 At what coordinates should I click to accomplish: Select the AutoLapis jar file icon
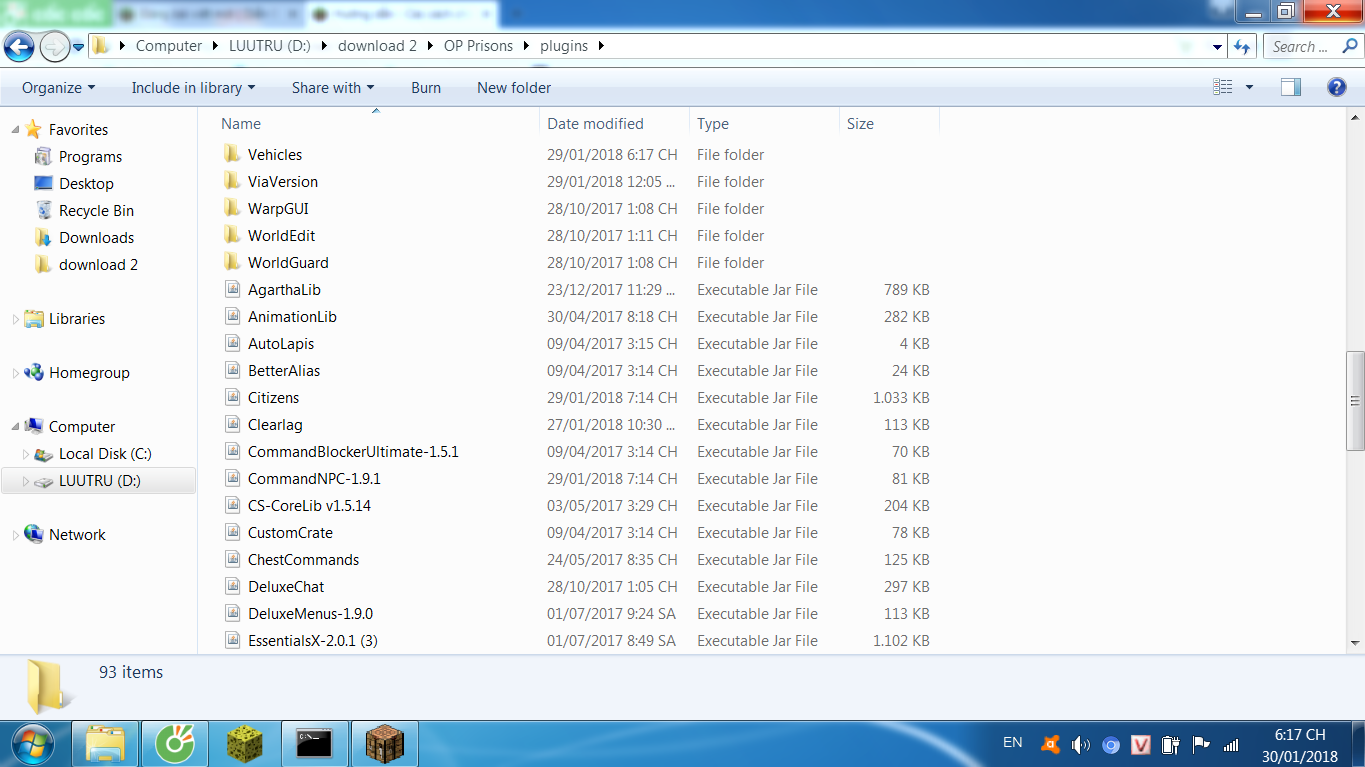coord(232,343)
